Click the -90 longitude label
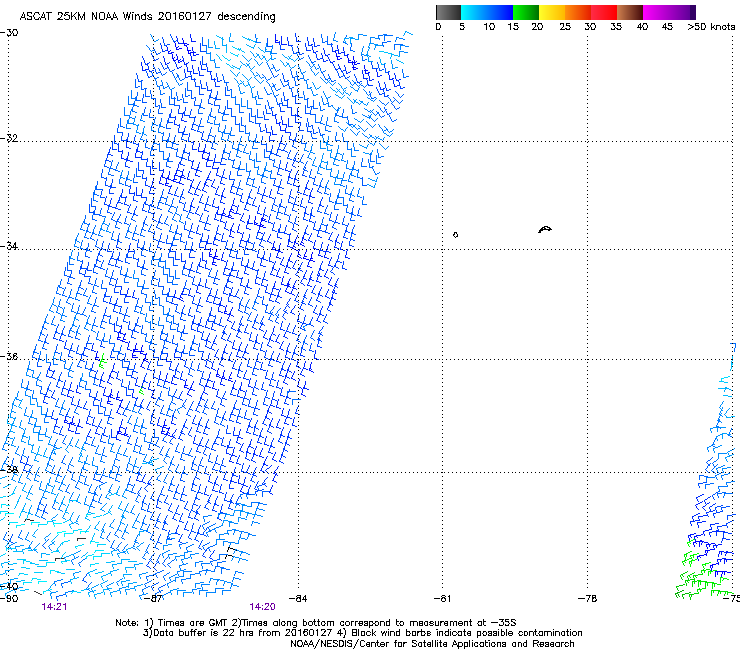This screenshot has width=740, height=650. 9,598
